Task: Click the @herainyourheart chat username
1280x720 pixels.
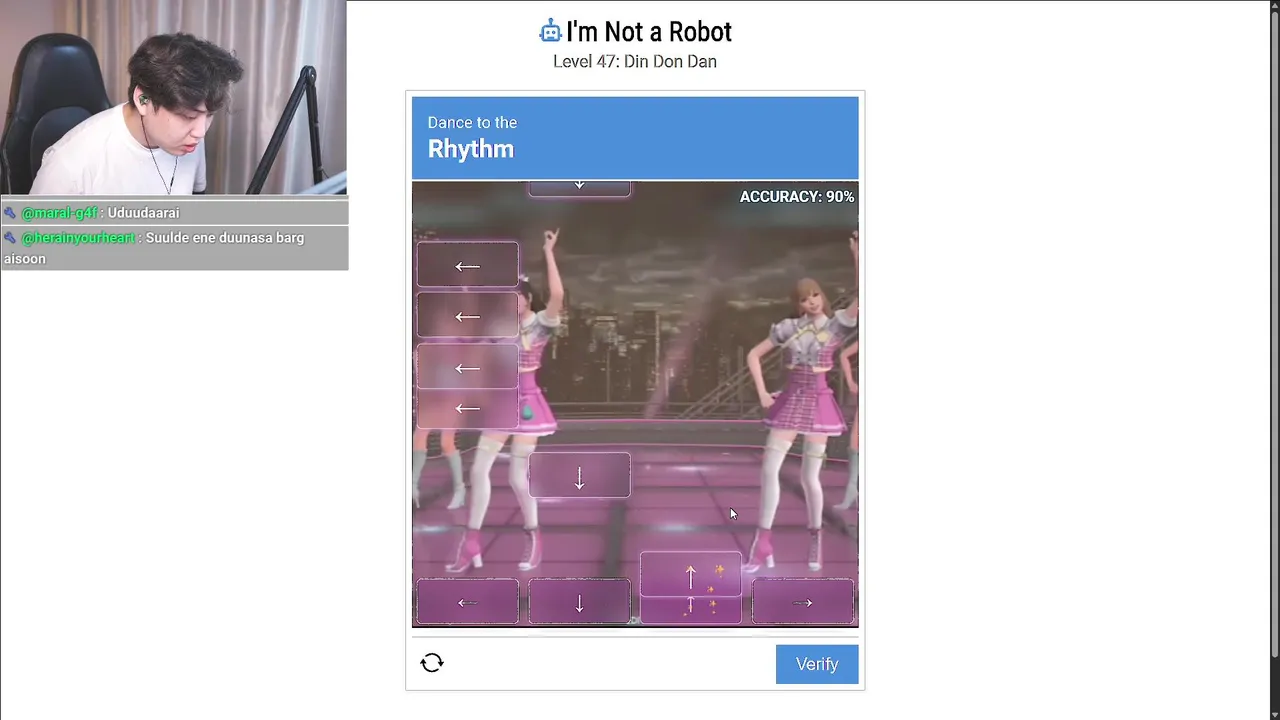Action: coord(78,238)
